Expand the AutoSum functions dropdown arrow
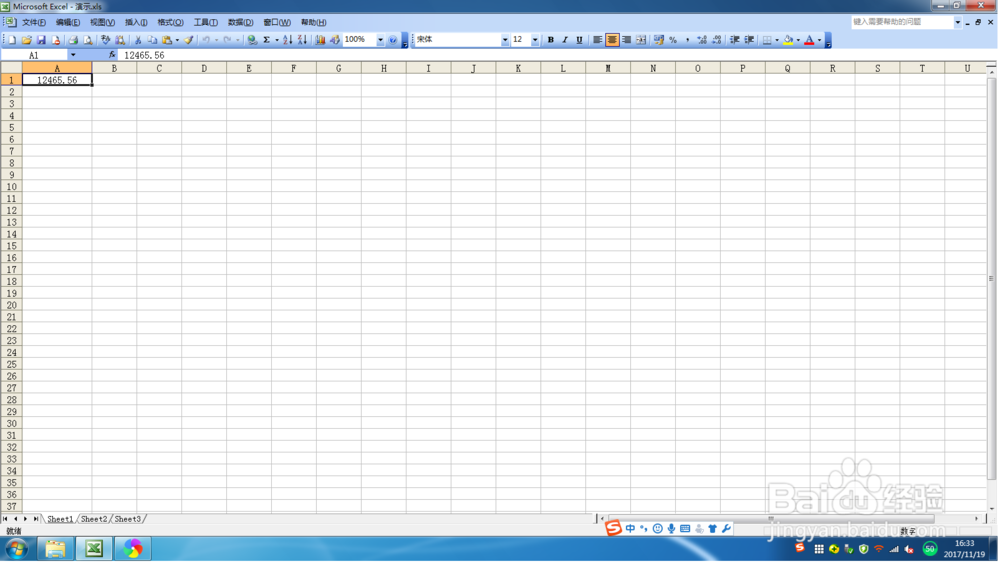Screen dimensions: 1000x564 tap(276, 40)
